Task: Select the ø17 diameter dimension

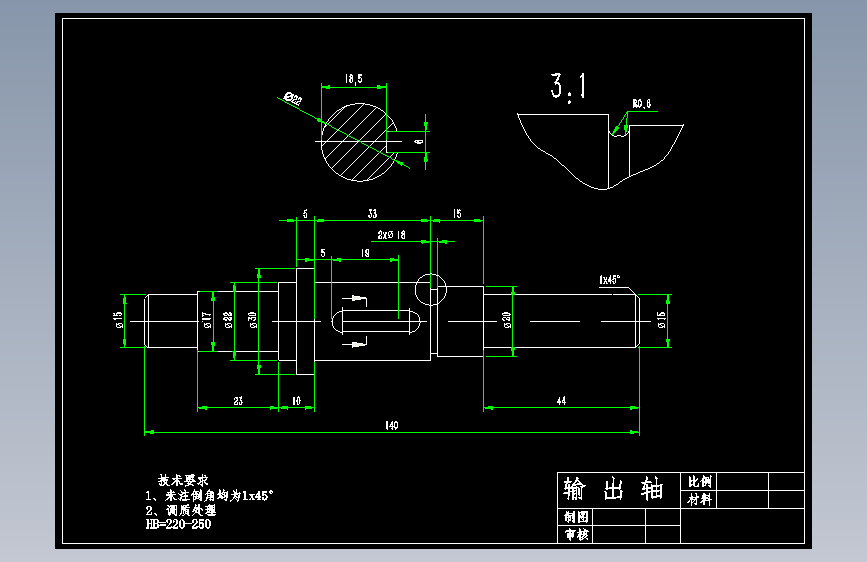Action: 207,320
